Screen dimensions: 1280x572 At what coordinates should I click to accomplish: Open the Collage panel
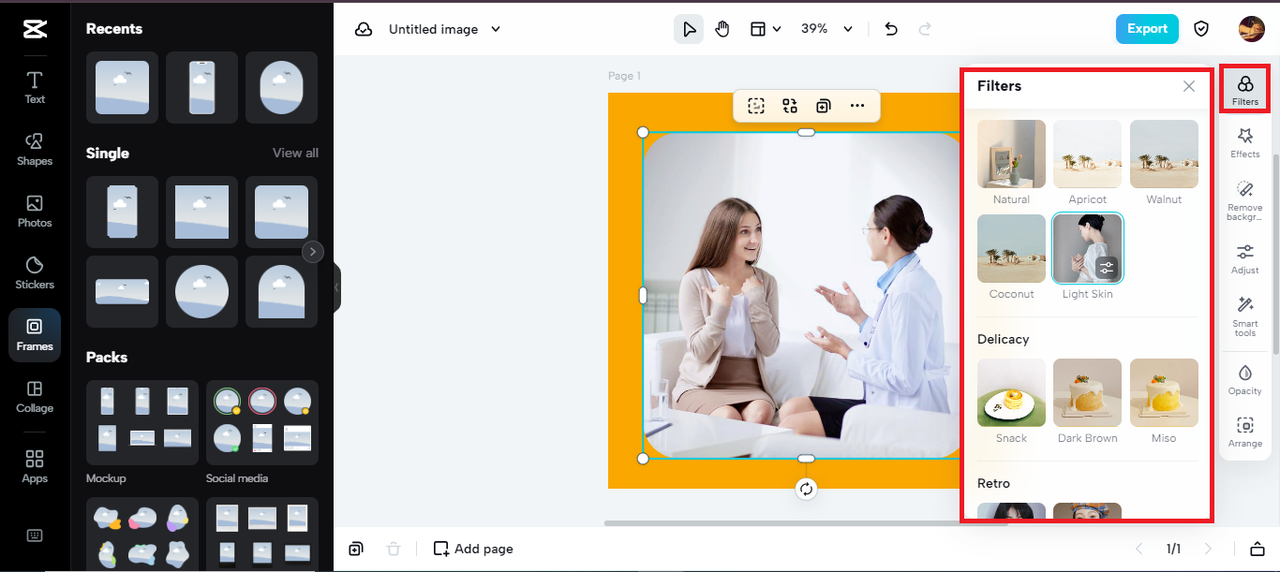pos(35,397)
